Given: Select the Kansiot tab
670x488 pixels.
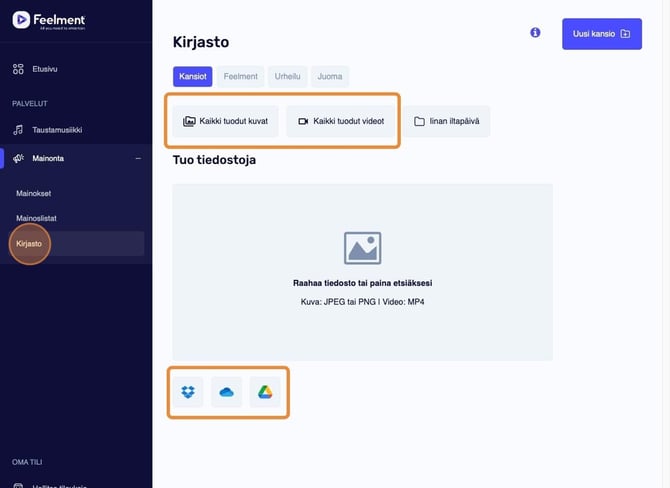Looking at the screenshot, I should [192, 76].
